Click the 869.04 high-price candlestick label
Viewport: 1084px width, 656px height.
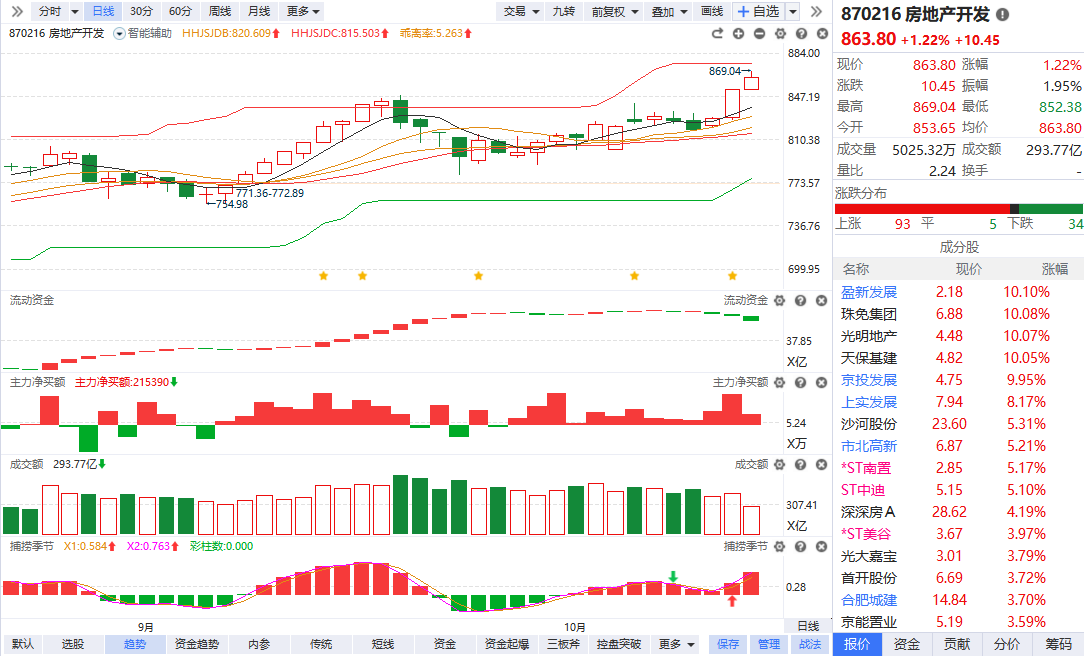coord(724,71)
